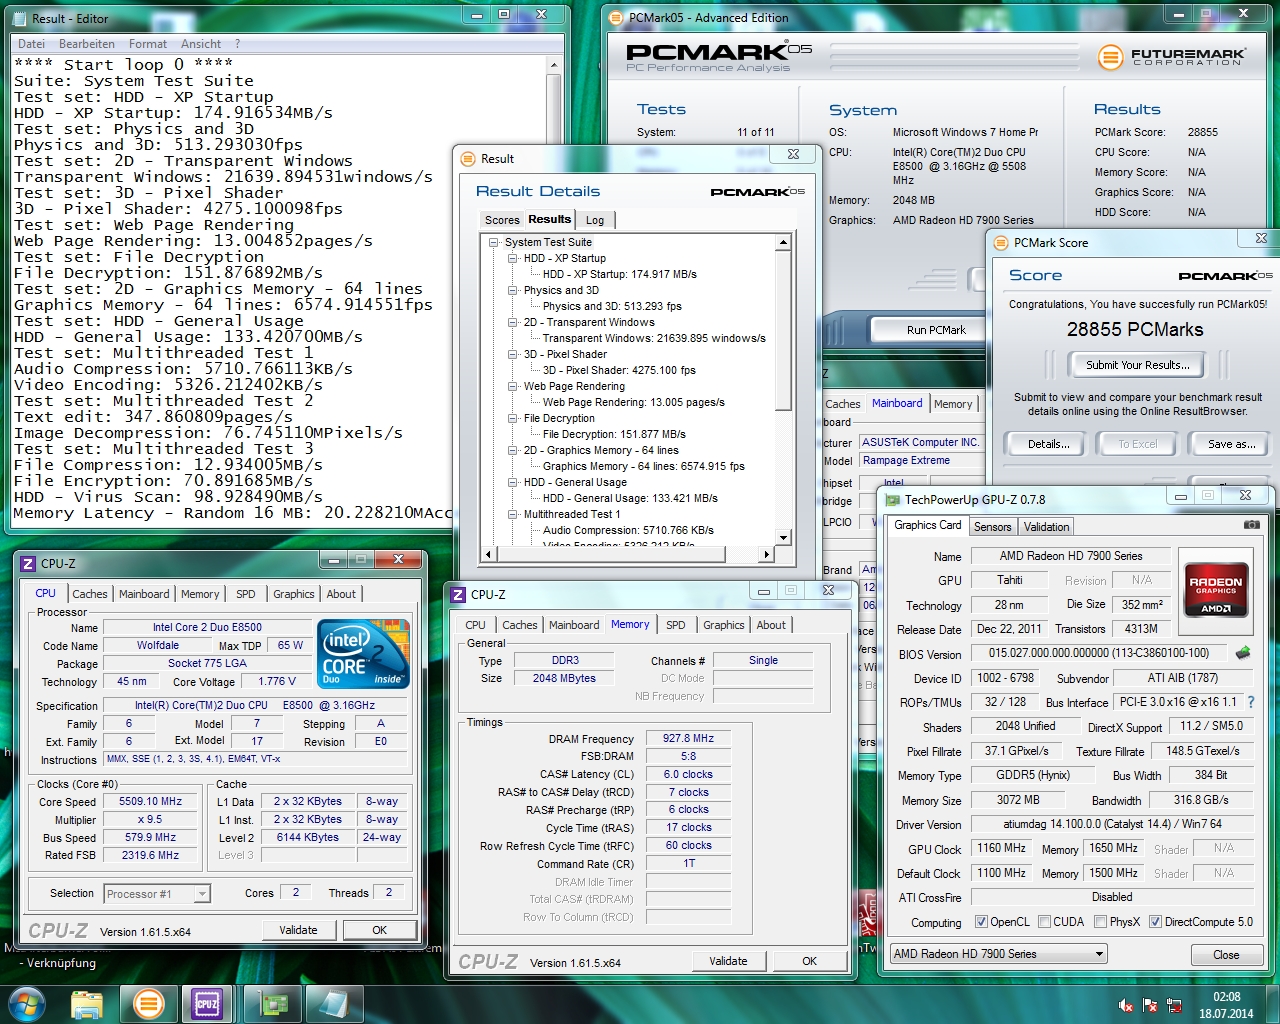The width and height of the screenshot is (1280, 1024).
Task: Click the Result dialog title icon
Action: coord(467,159)
